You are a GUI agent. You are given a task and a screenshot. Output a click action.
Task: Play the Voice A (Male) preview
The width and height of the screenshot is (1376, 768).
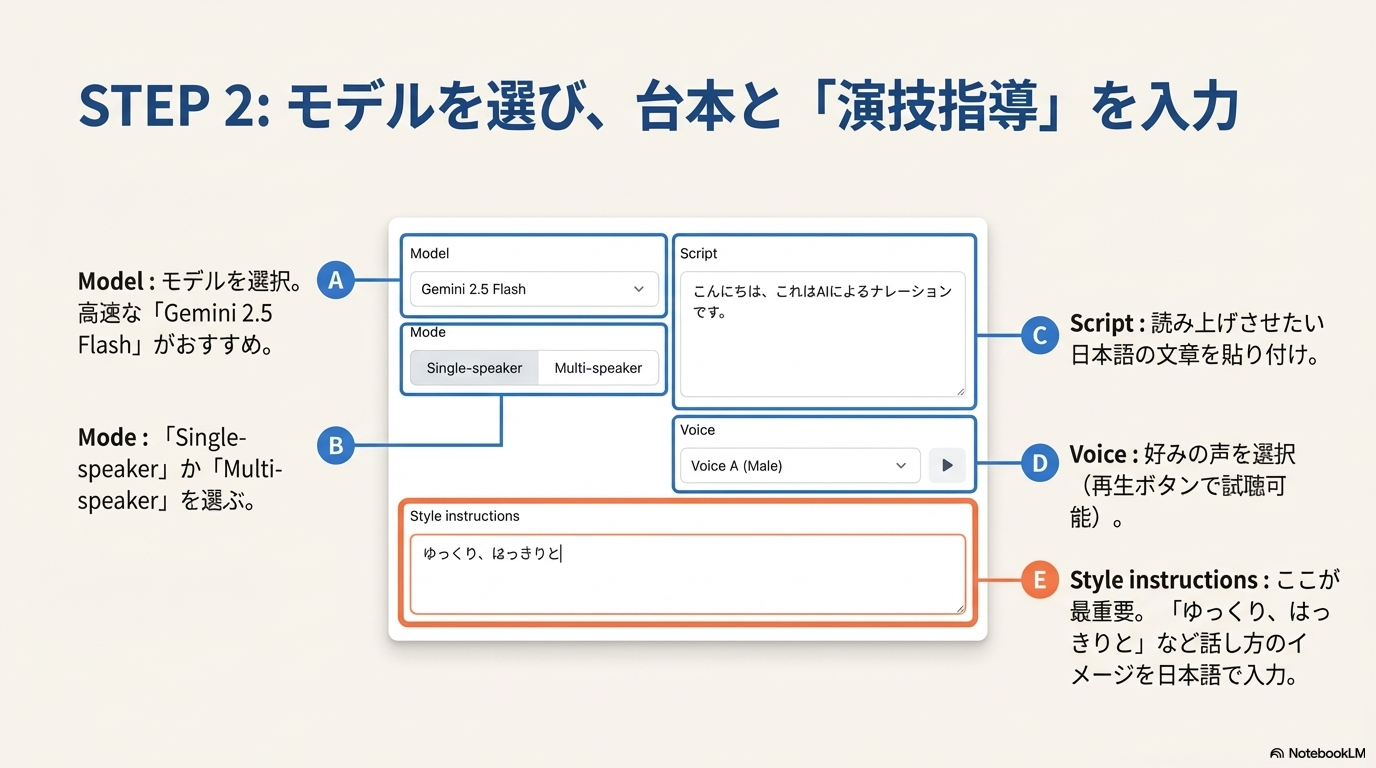pyautogui.click(x=947, y=466)
